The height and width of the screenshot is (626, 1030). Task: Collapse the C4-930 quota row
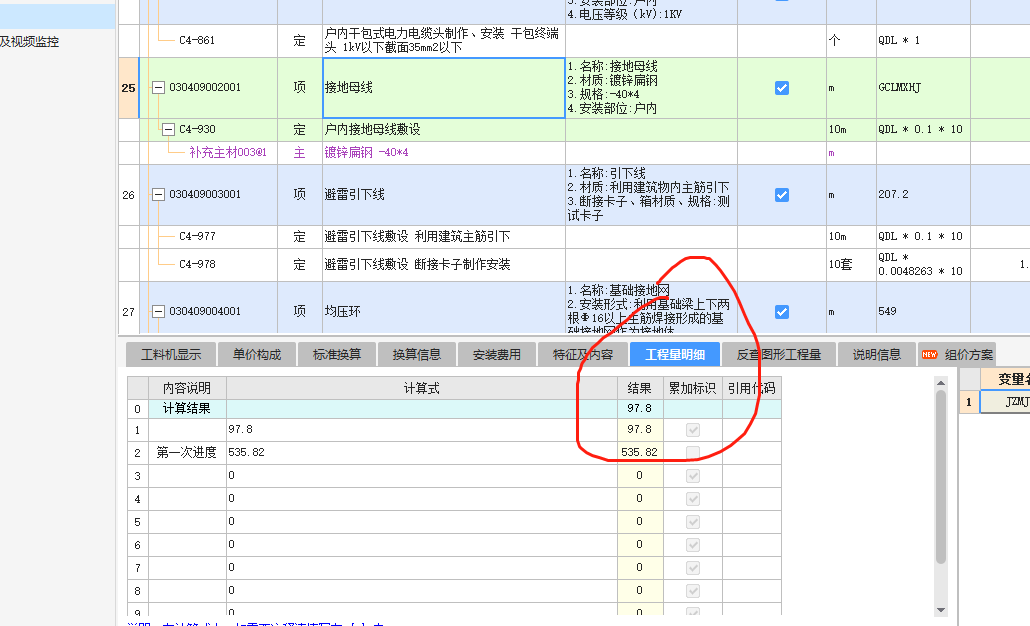(168, 129)
